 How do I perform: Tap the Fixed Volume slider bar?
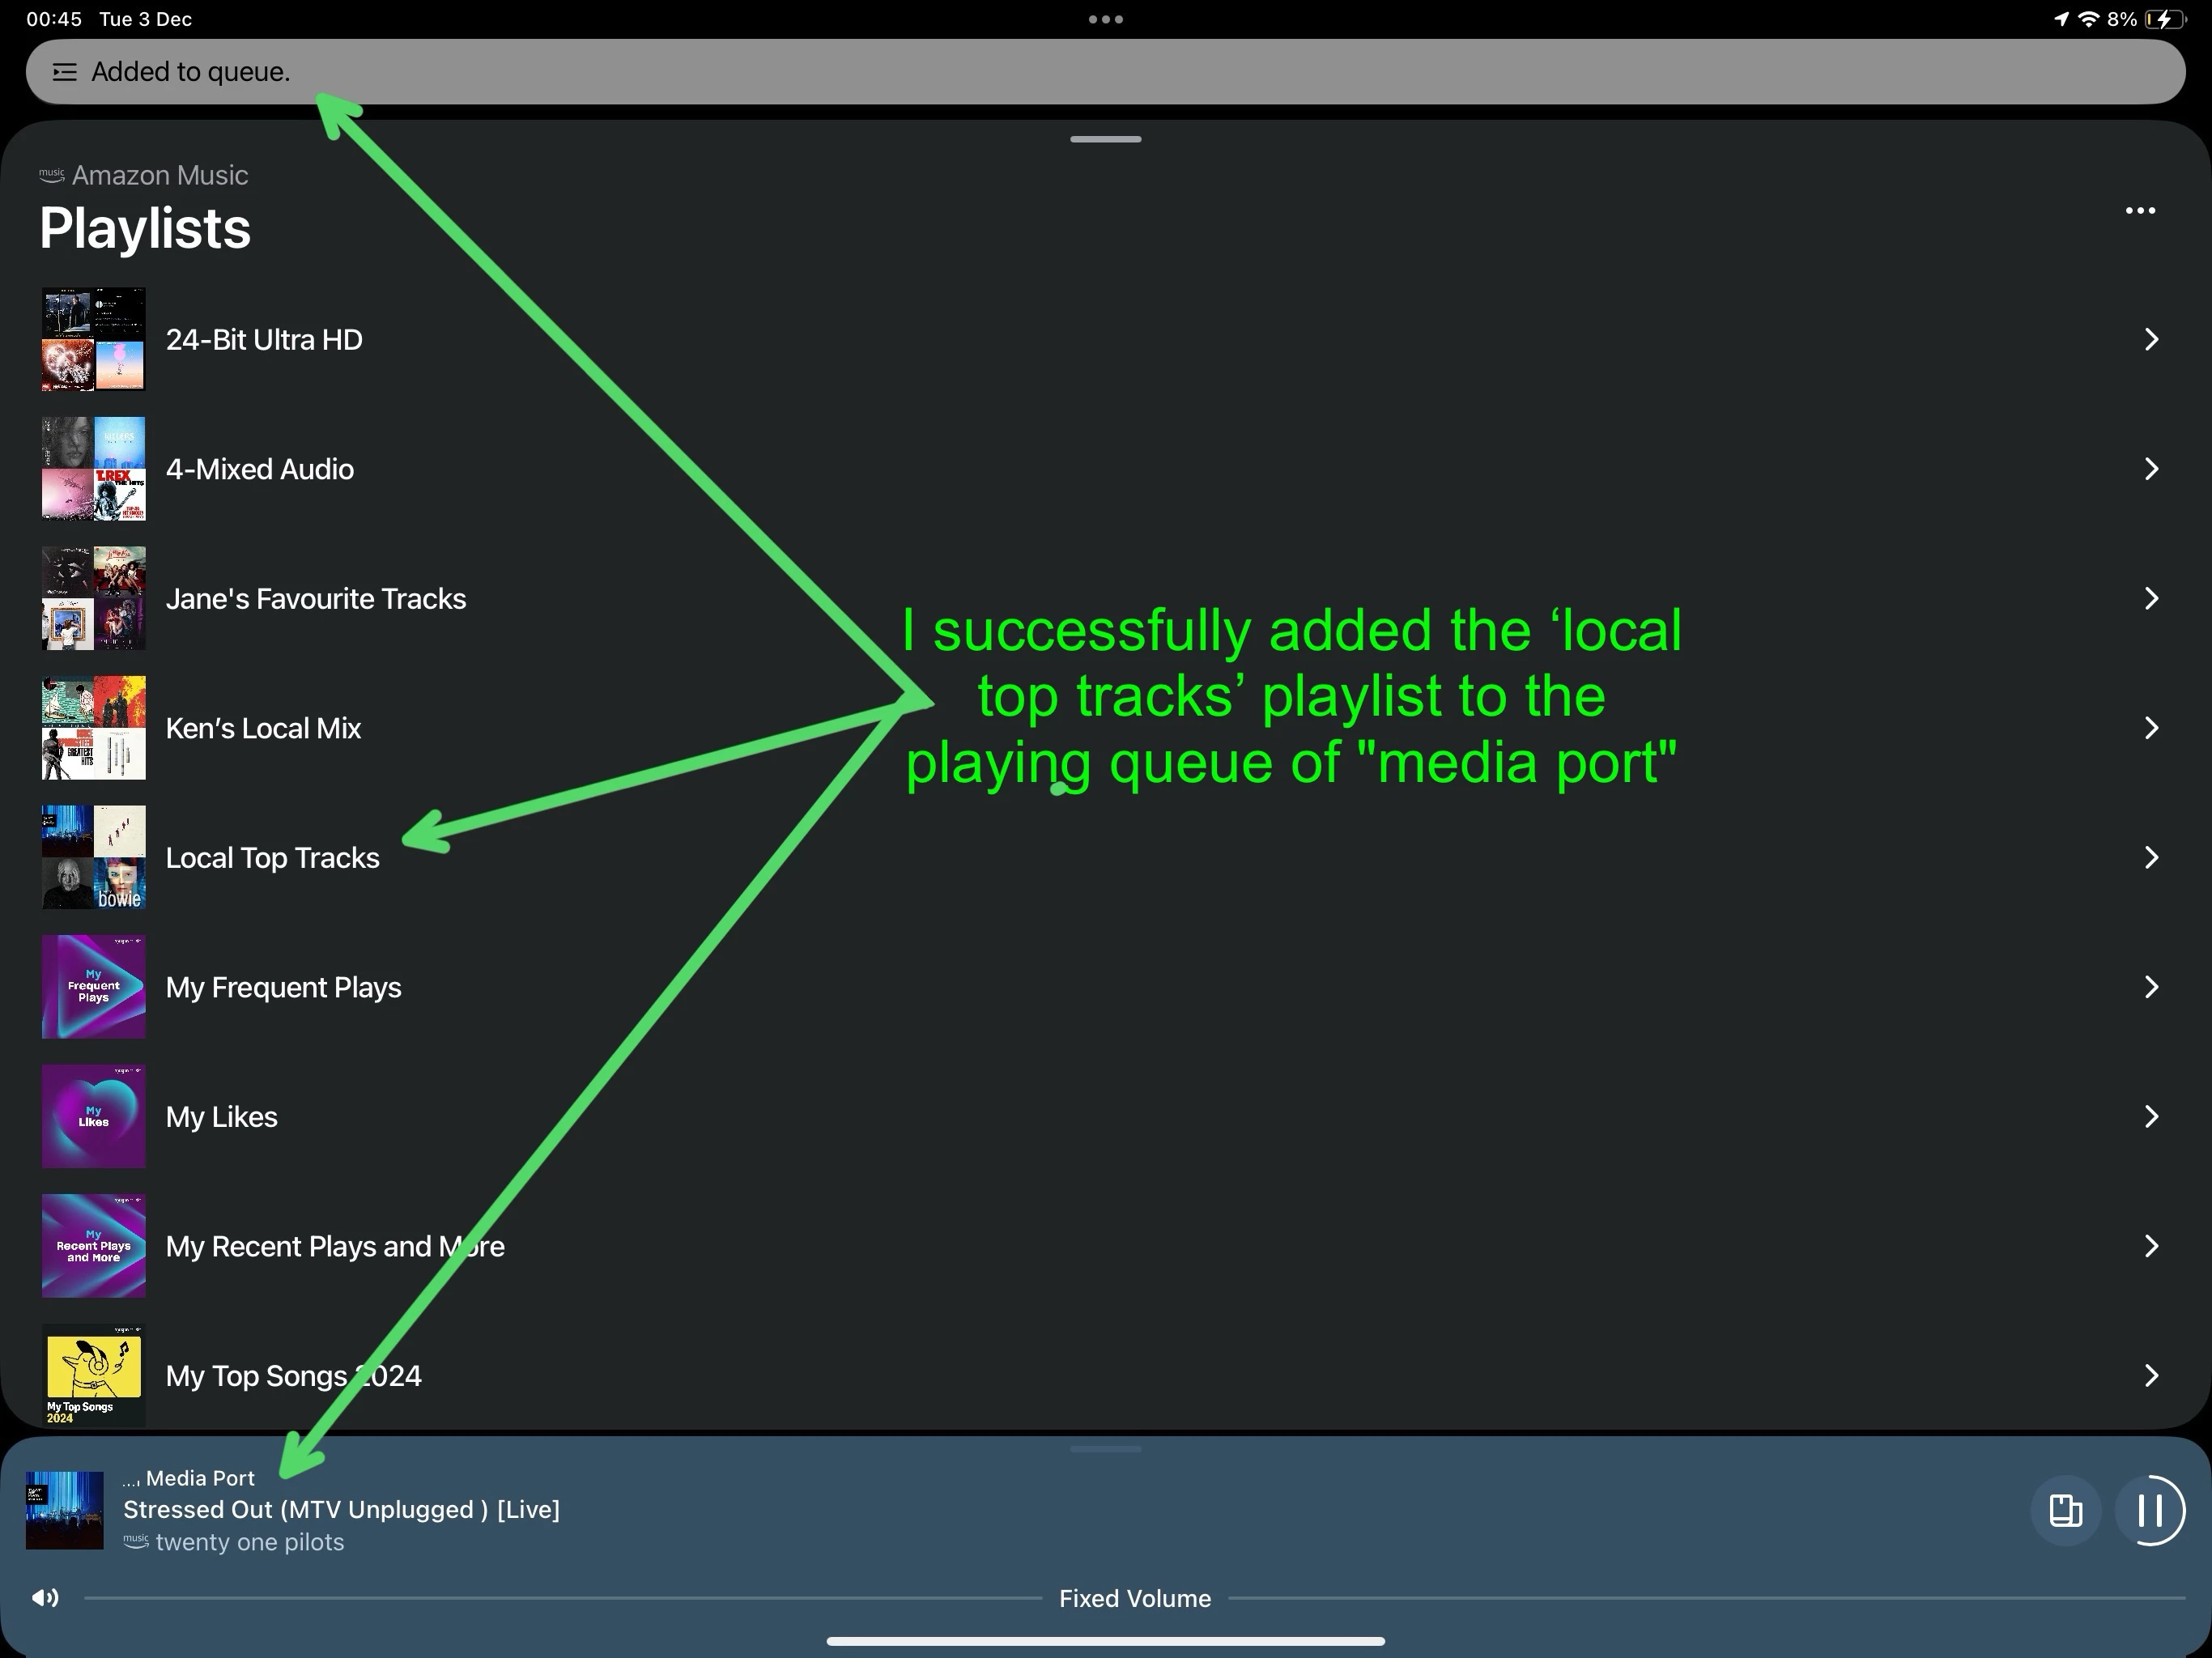(560, 1599)
